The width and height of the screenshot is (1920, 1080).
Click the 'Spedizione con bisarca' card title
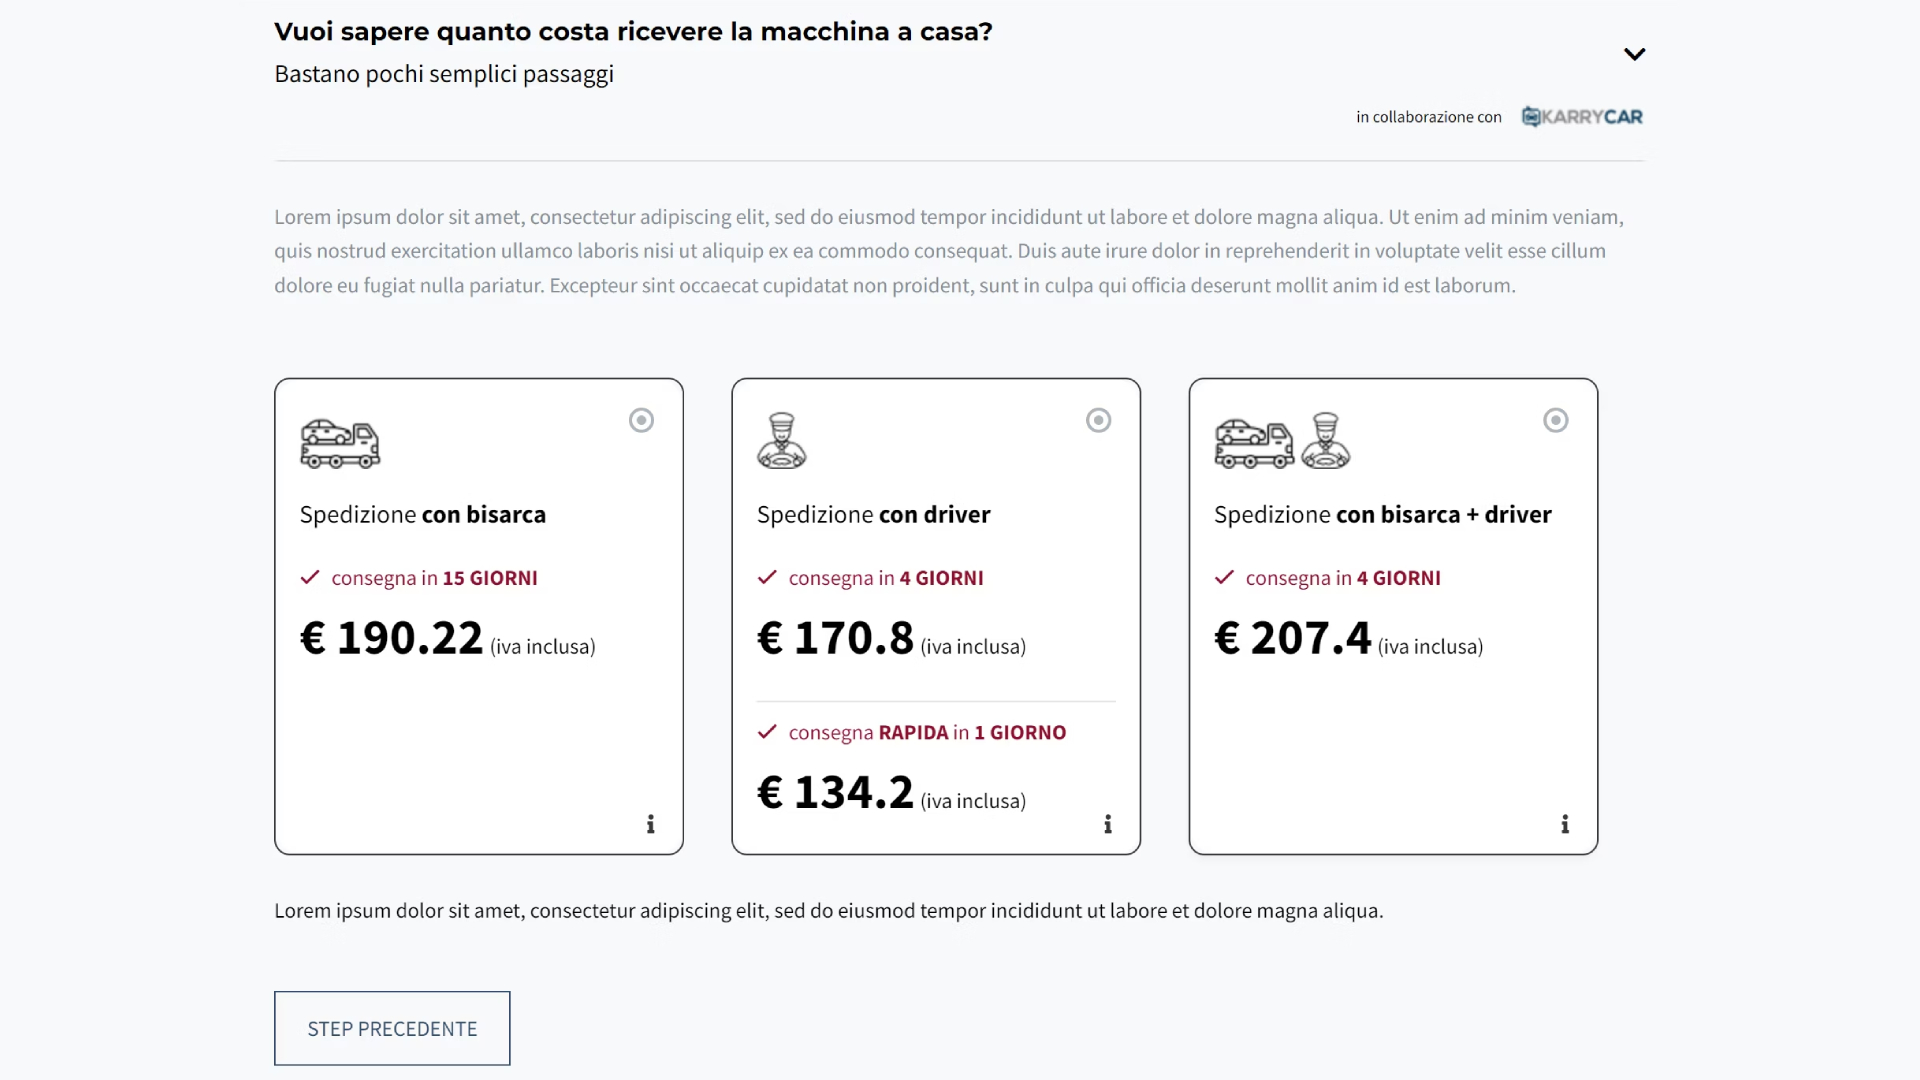423,515
